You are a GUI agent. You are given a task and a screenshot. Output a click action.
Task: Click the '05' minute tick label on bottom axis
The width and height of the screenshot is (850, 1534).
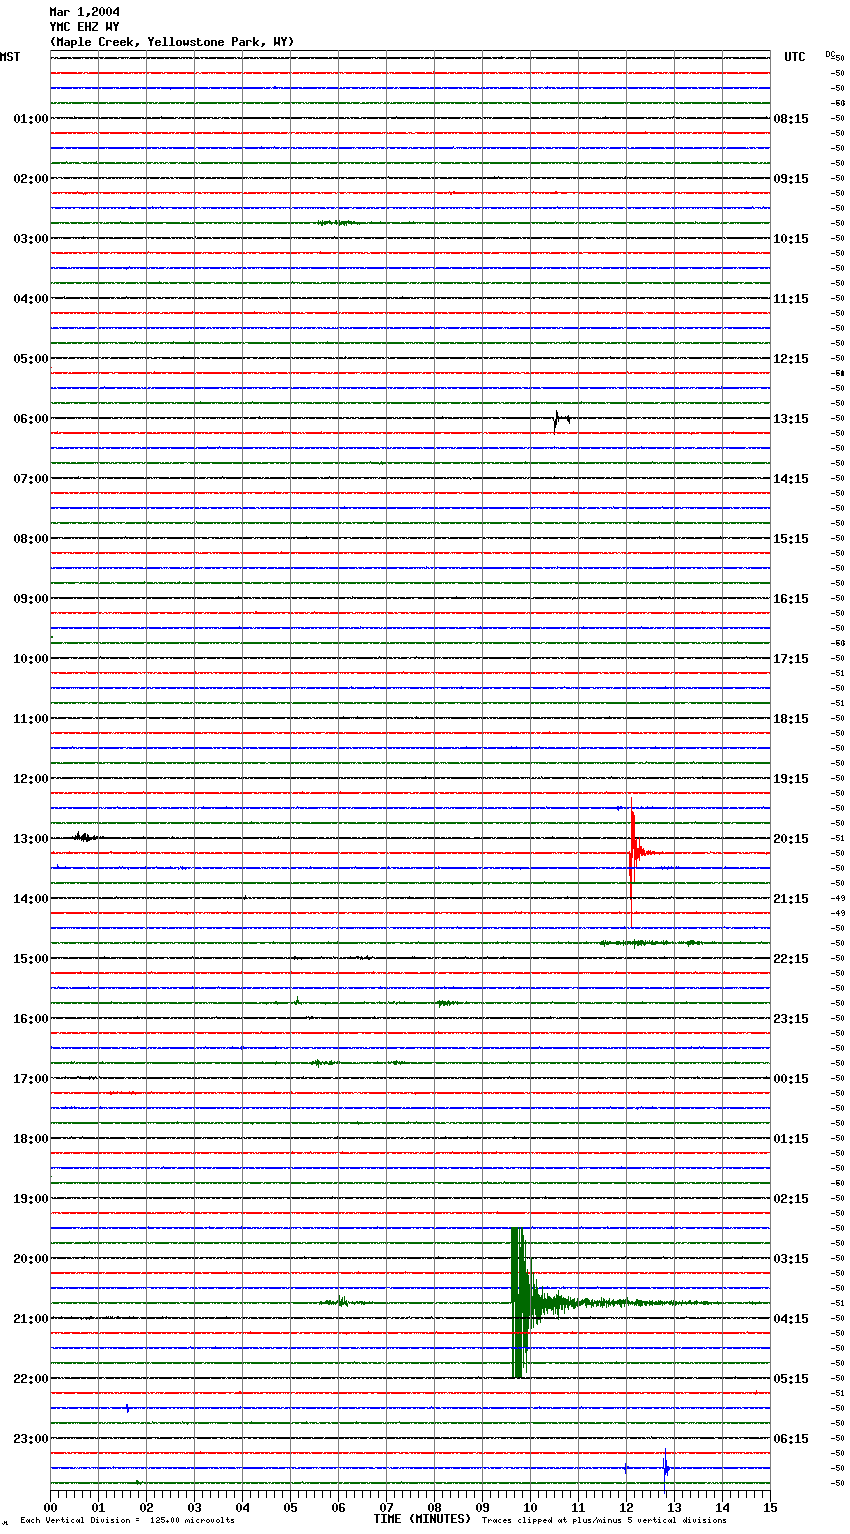(290, 1507)
